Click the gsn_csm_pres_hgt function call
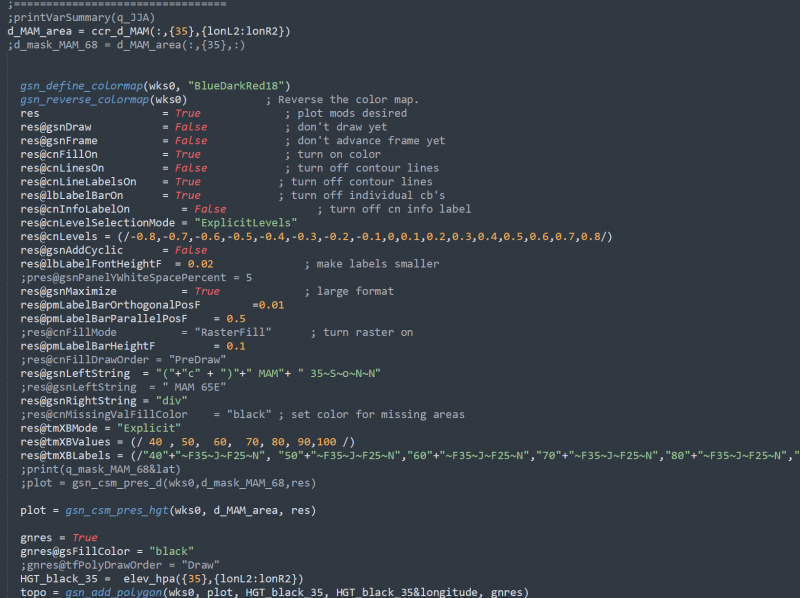Viewport: 800px width, 598px height. (120, 510)
